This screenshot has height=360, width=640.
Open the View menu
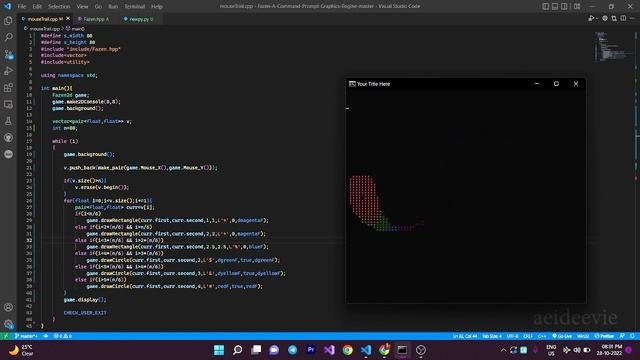(x=82, y=7)
